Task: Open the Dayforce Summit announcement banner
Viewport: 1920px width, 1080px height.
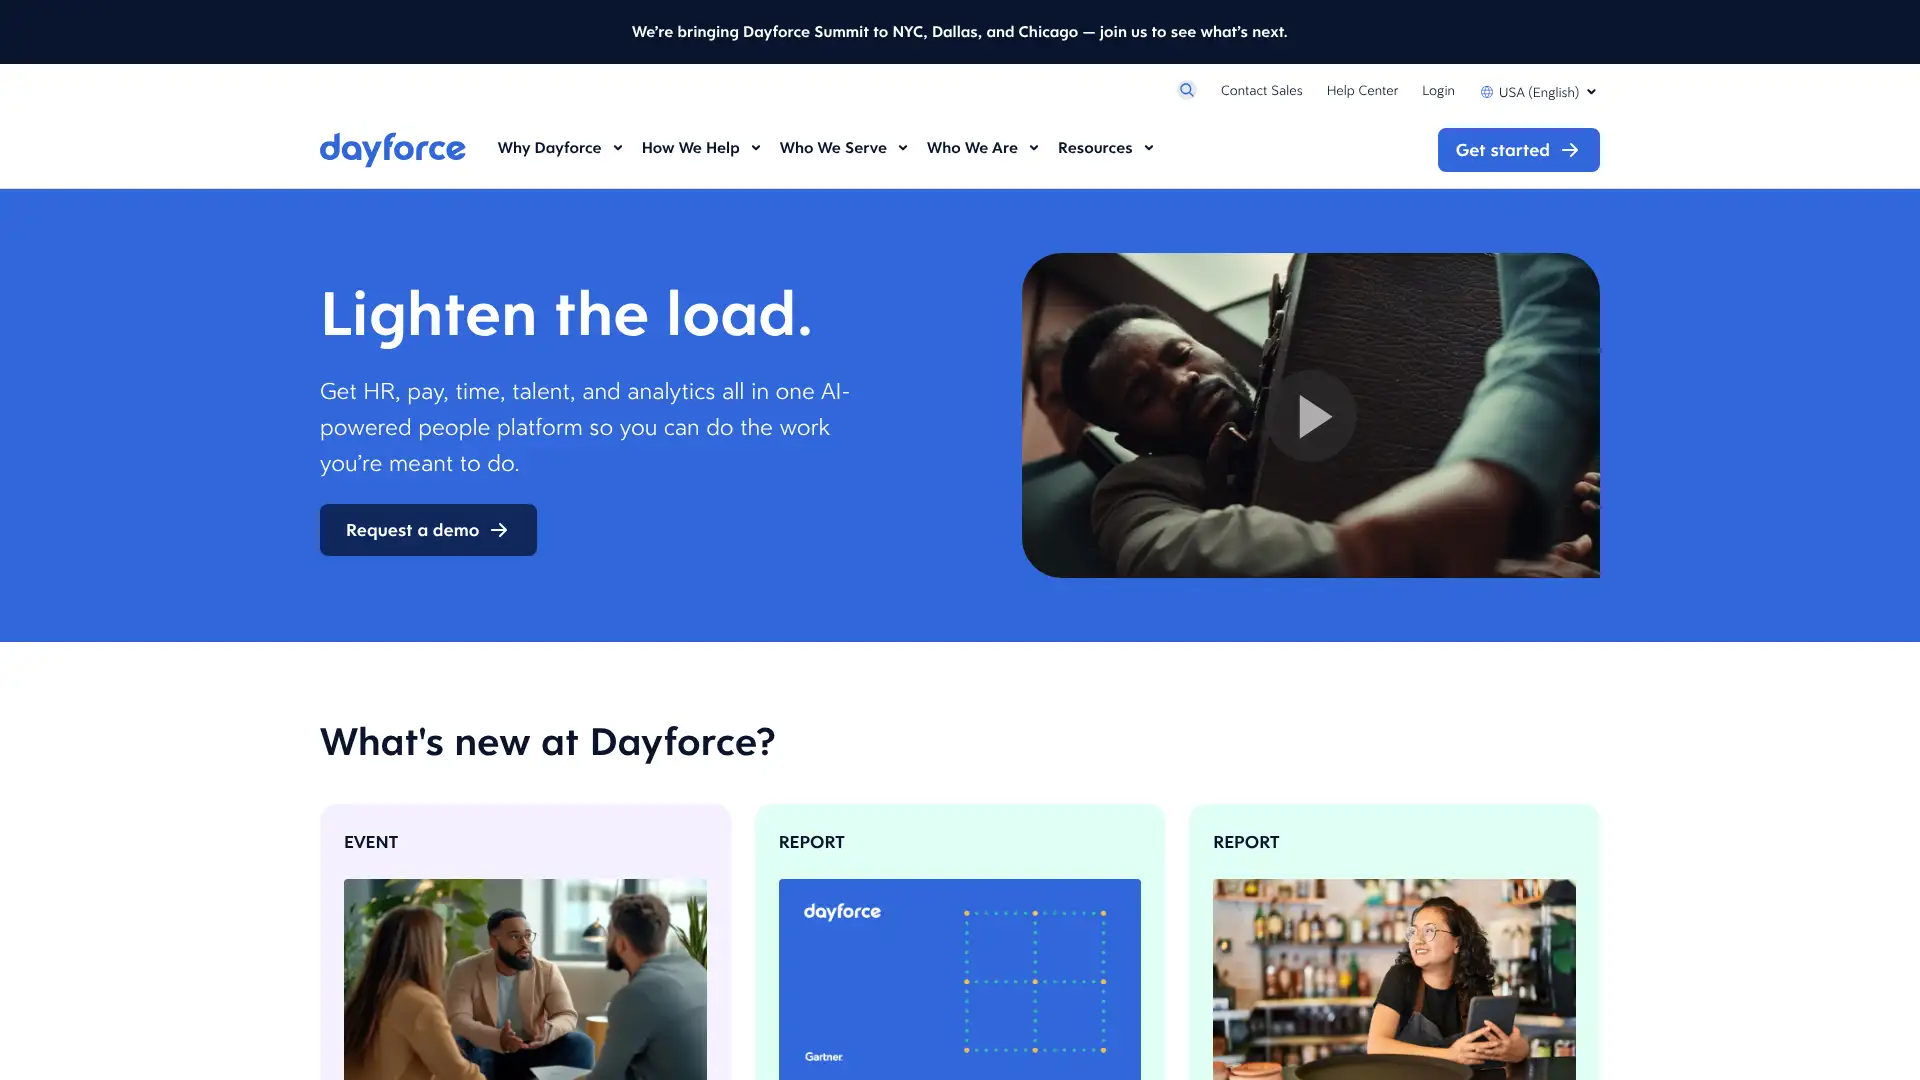Action: [959, 32]
